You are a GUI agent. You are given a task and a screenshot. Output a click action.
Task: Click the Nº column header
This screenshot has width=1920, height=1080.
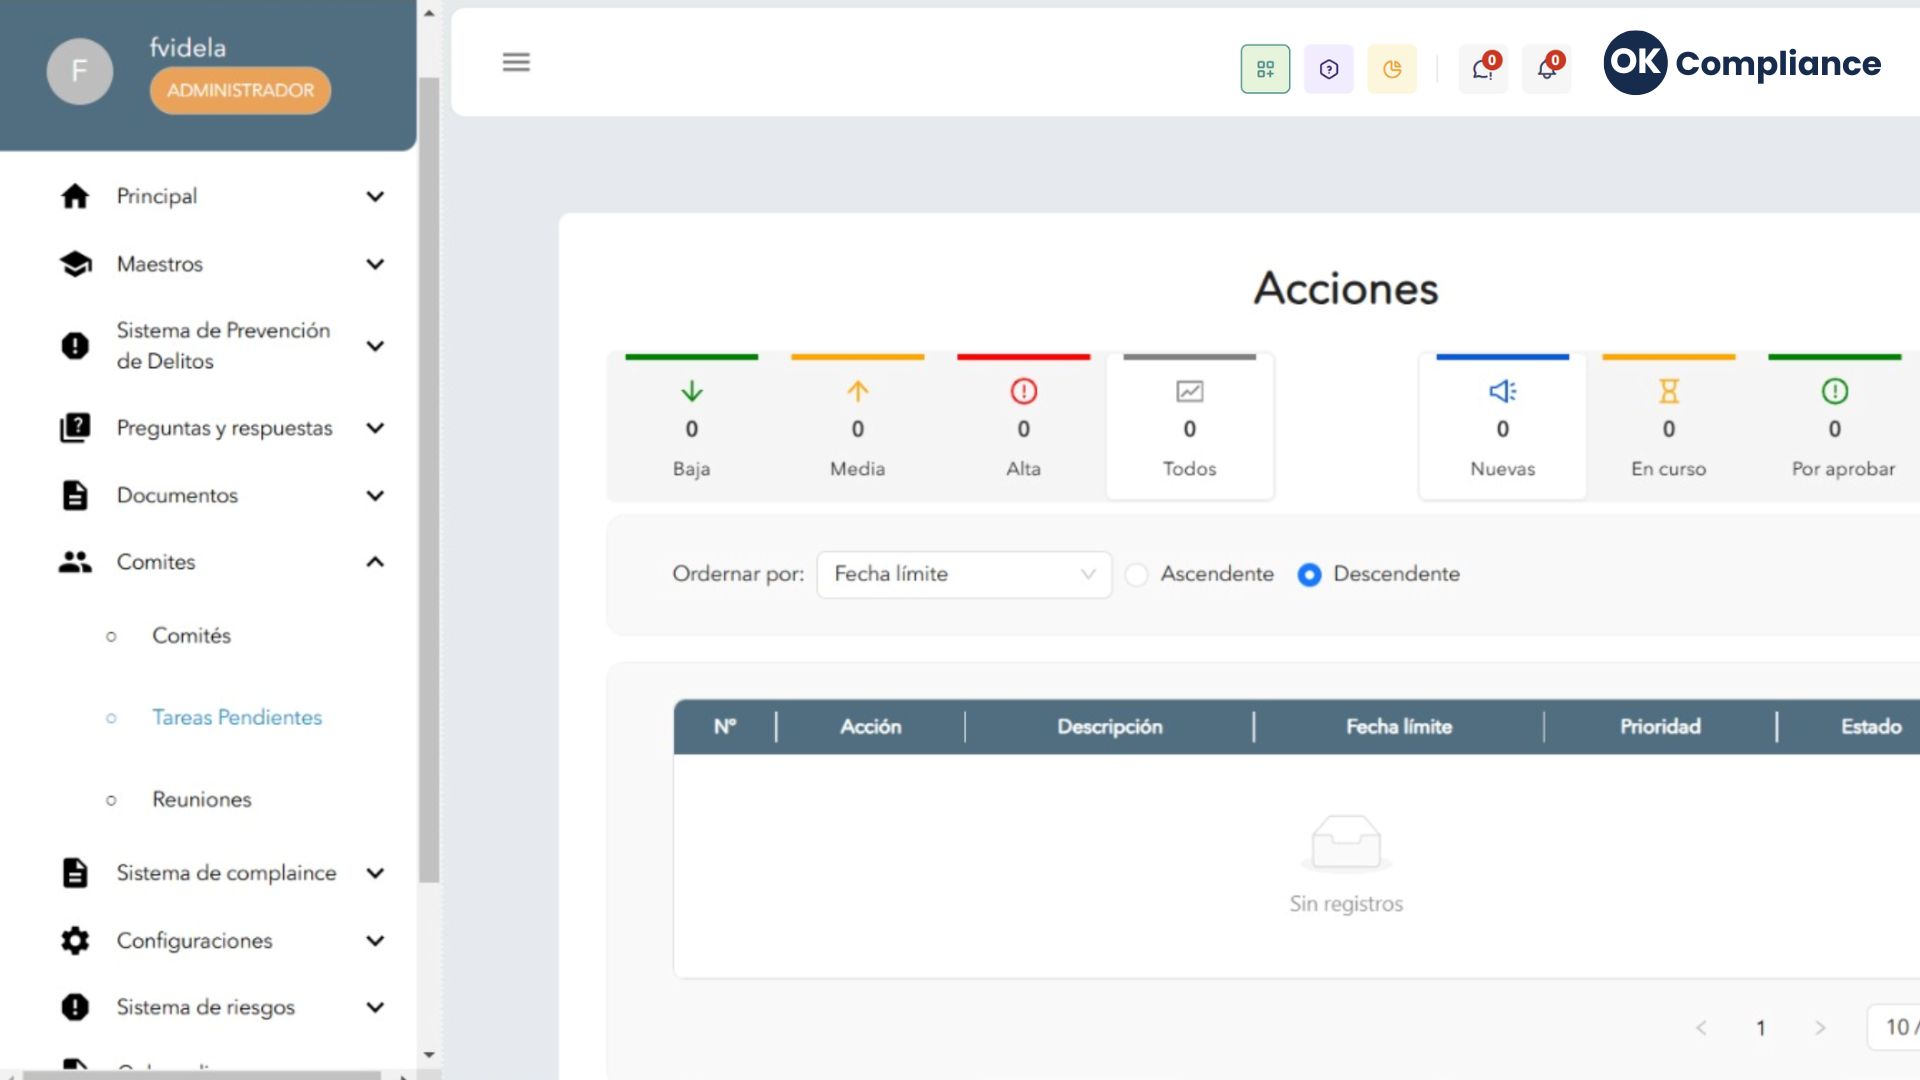point(725,727)
